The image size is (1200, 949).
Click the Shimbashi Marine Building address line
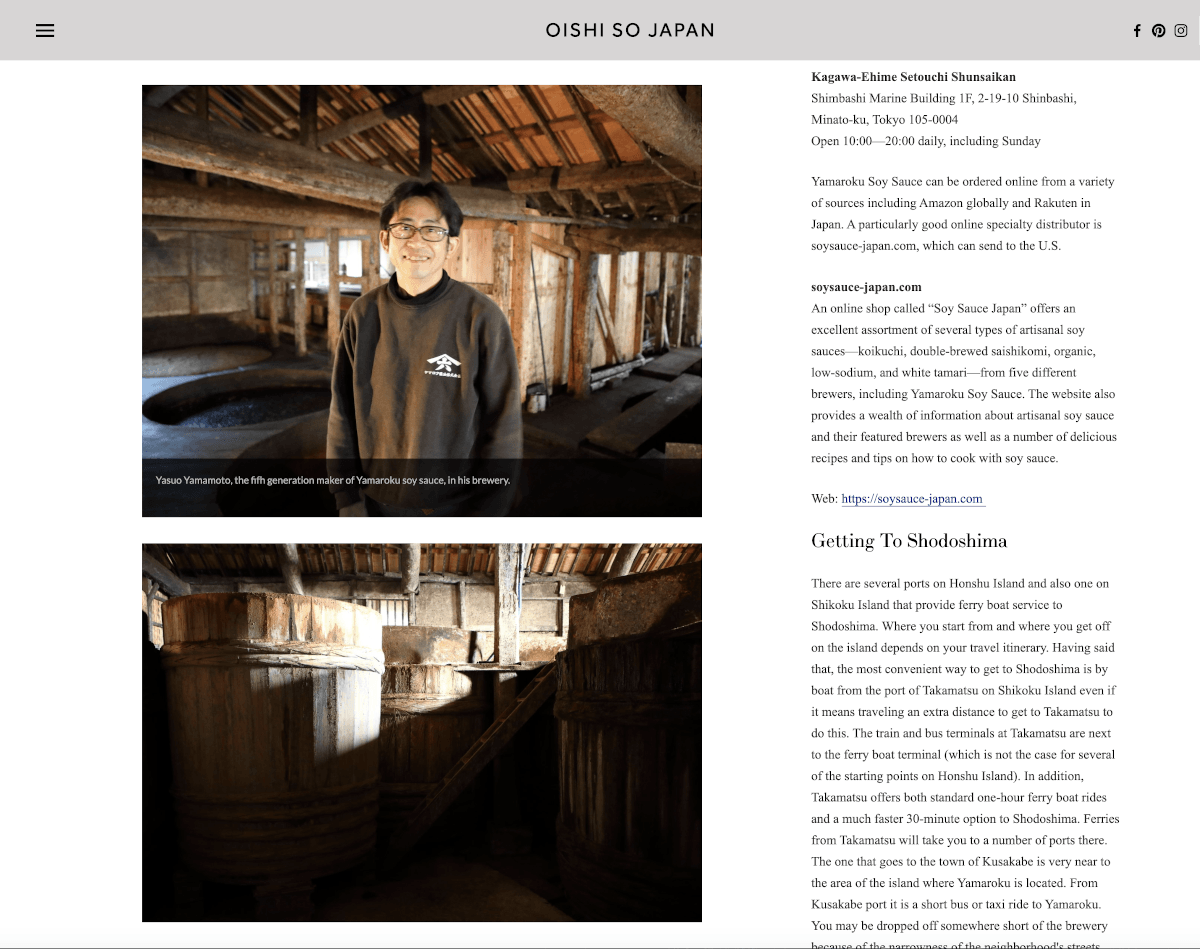pyautogui.click(x=944, y=108)
